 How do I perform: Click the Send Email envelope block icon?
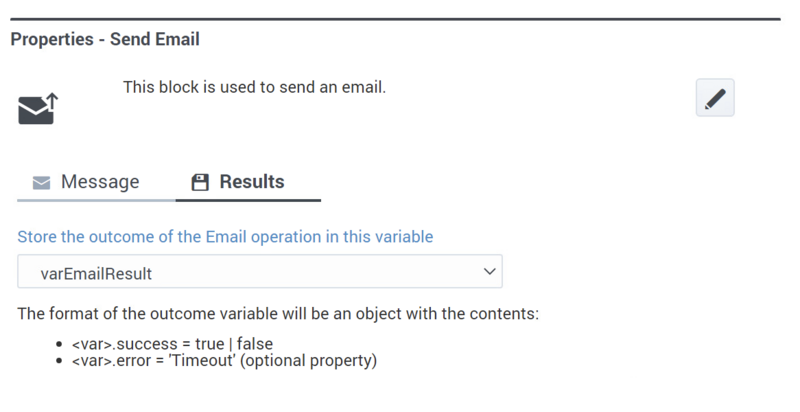(38, 109)
